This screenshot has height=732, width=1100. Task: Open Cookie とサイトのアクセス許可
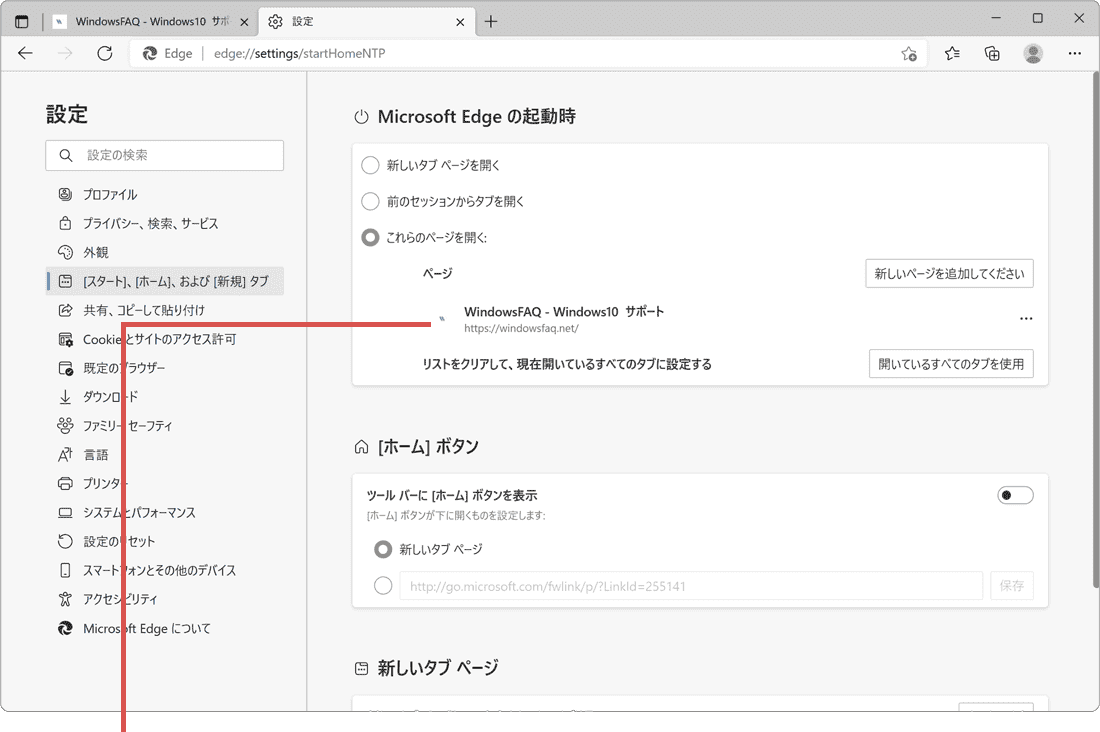point(165,339)
